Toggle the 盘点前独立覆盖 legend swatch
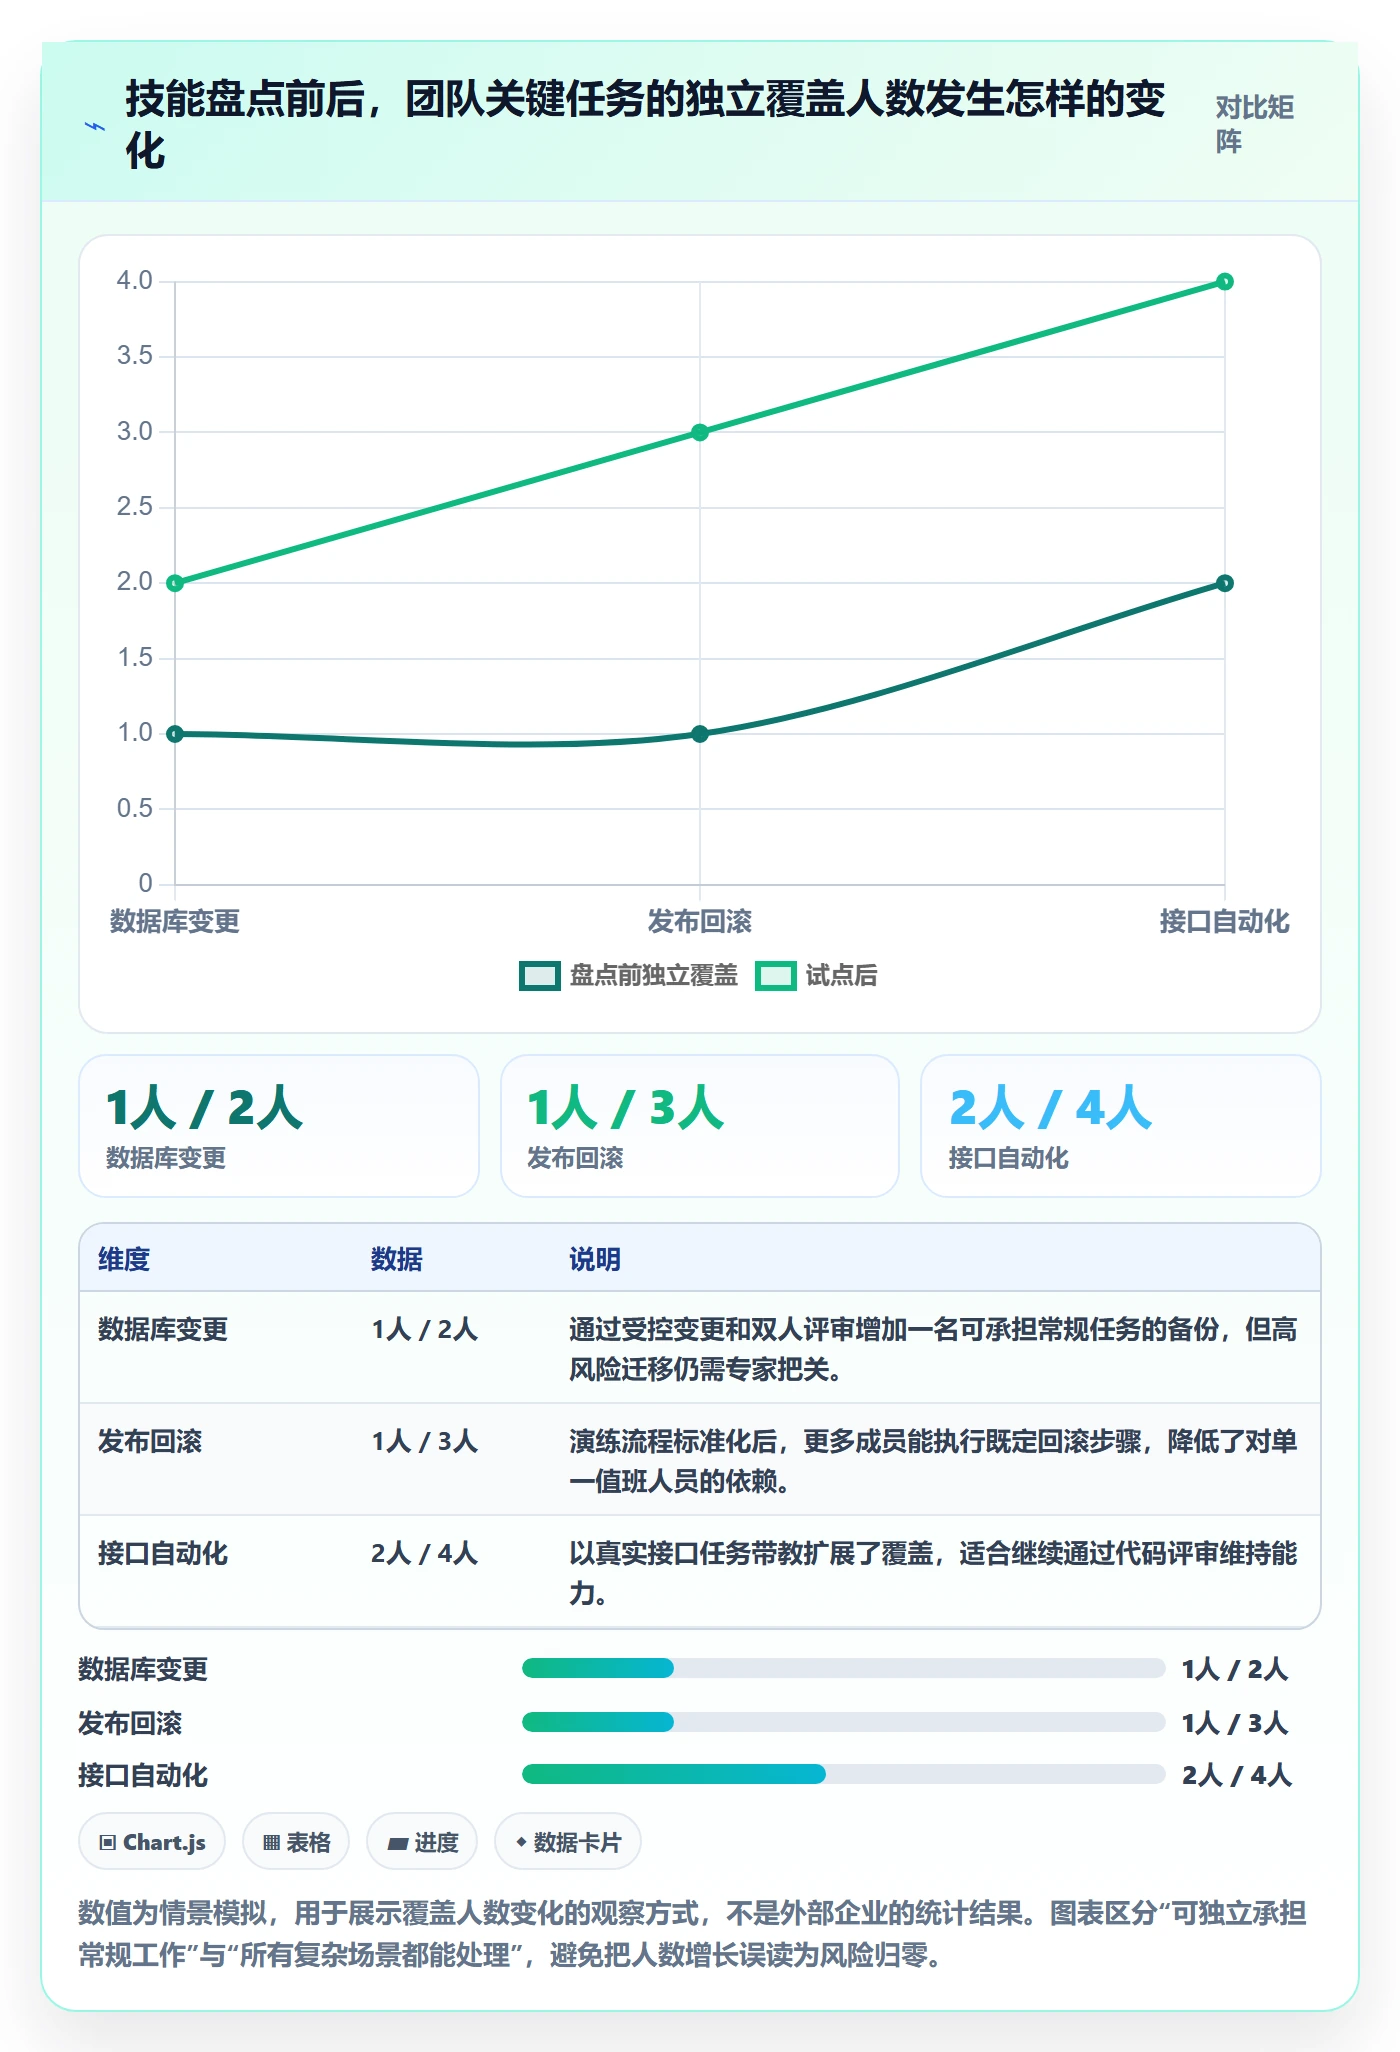 click(x=539, y=975)
